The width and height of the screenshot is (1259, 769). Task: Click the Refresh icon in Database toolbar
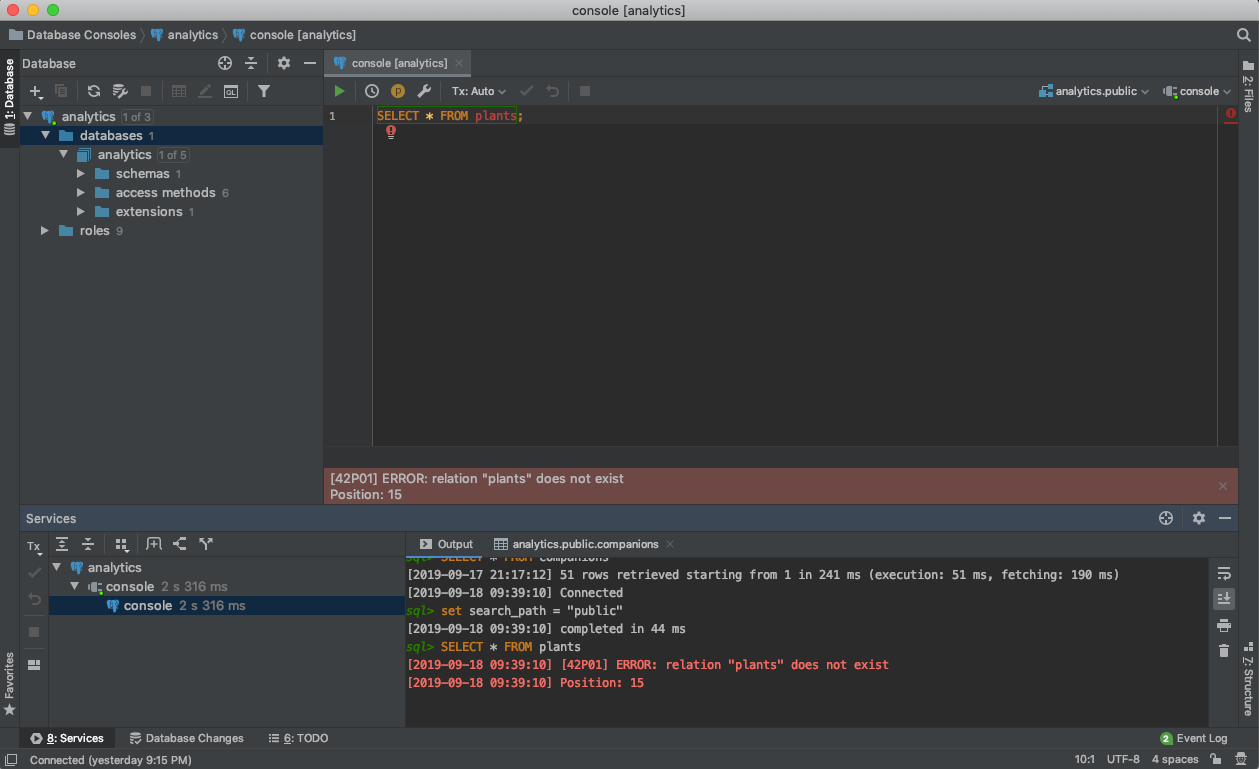tap(93, 91)
